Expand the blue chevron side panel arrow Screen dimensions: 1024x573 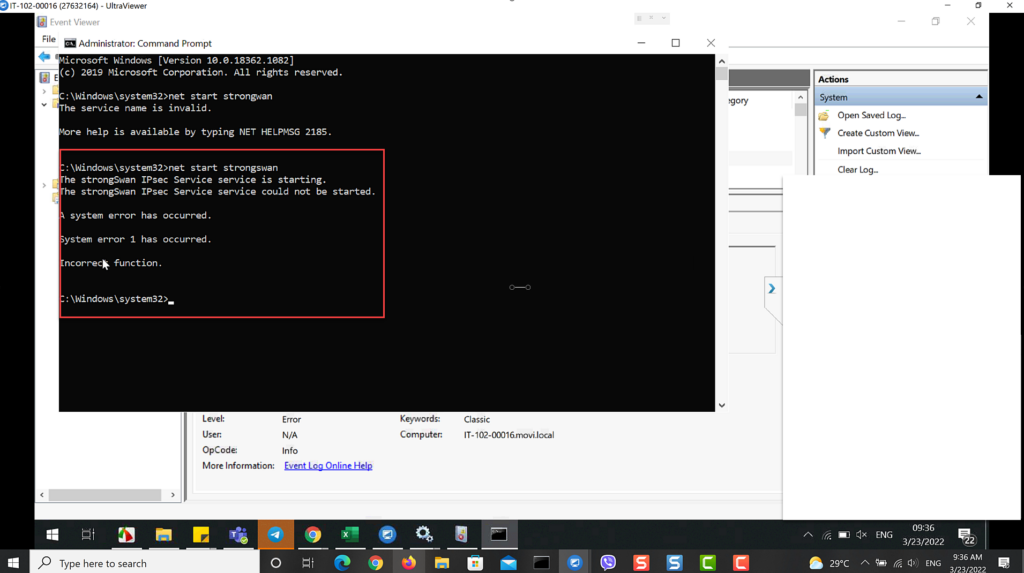click(x=771, y=289)
